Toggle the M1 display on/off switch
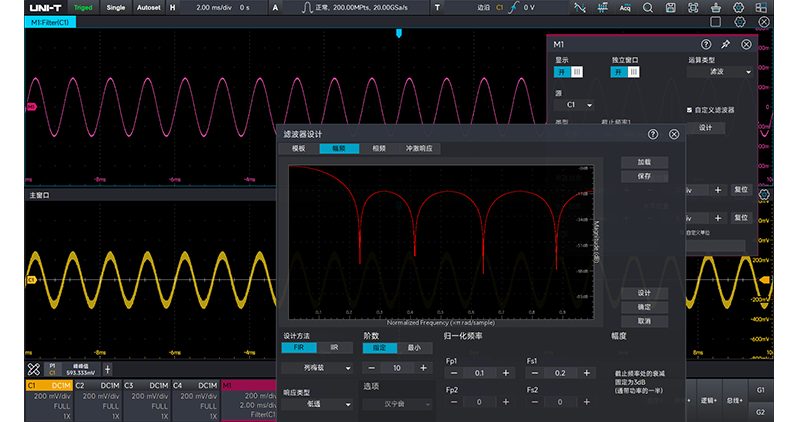The width and height of the screenshot is (800, 422). [568, 72]
